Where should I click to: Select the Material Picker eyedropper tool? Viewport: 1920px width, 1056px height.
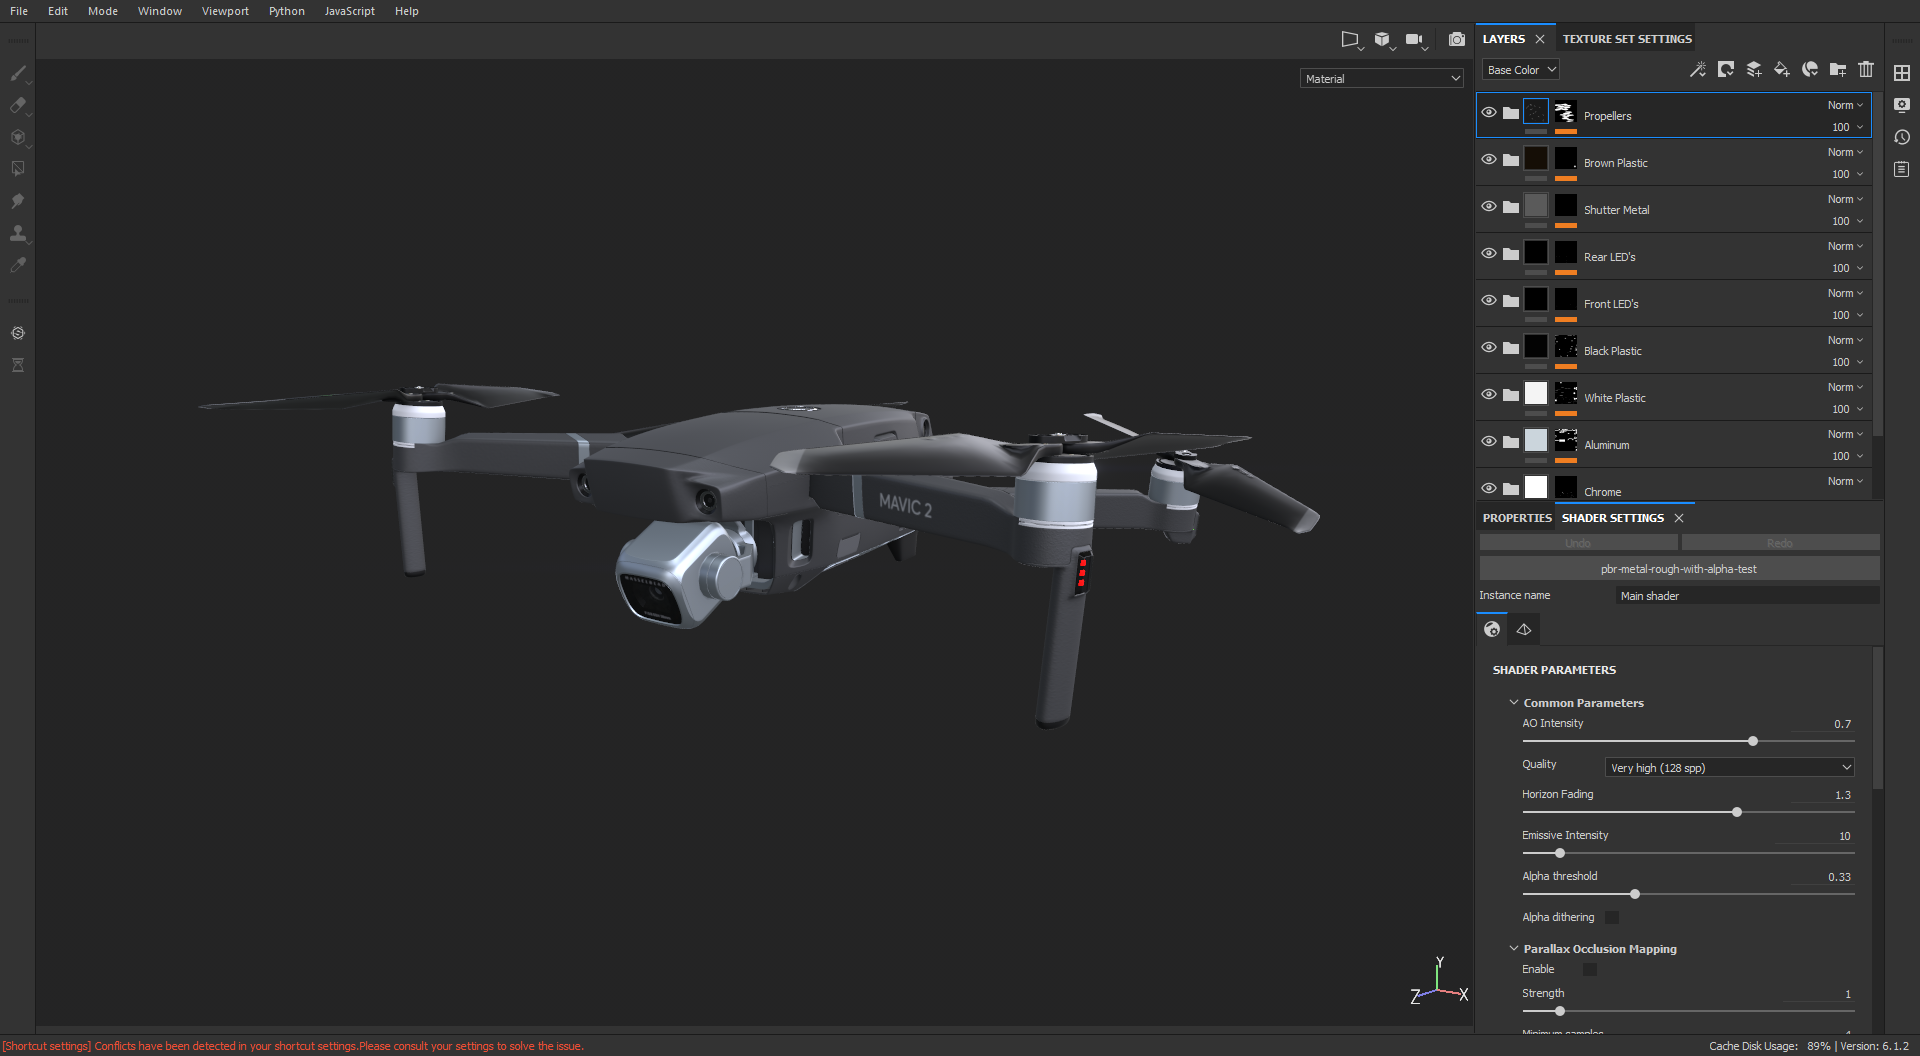point(18,265)
